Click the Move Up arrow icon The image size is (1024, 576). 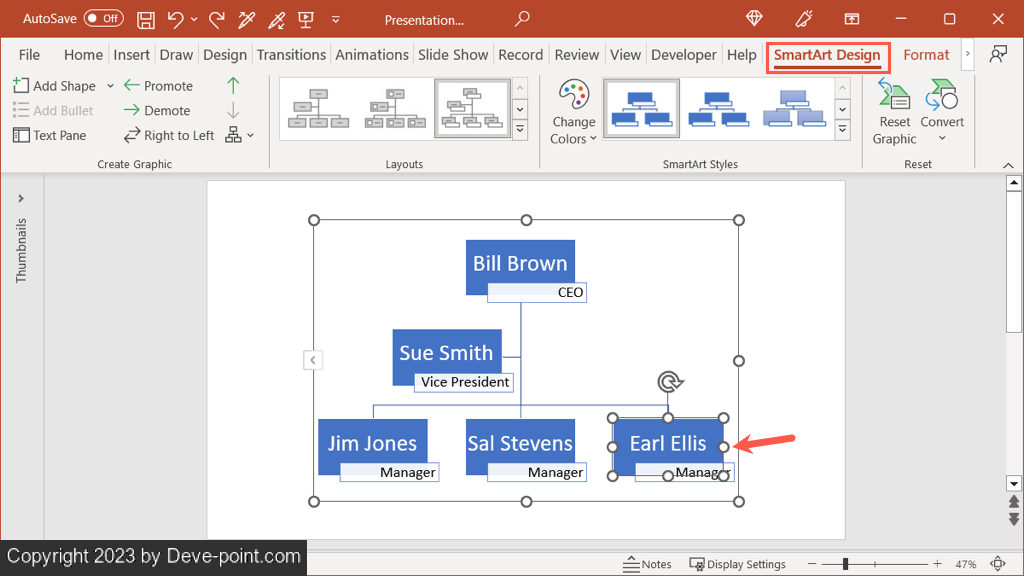(x=233, y=86)
